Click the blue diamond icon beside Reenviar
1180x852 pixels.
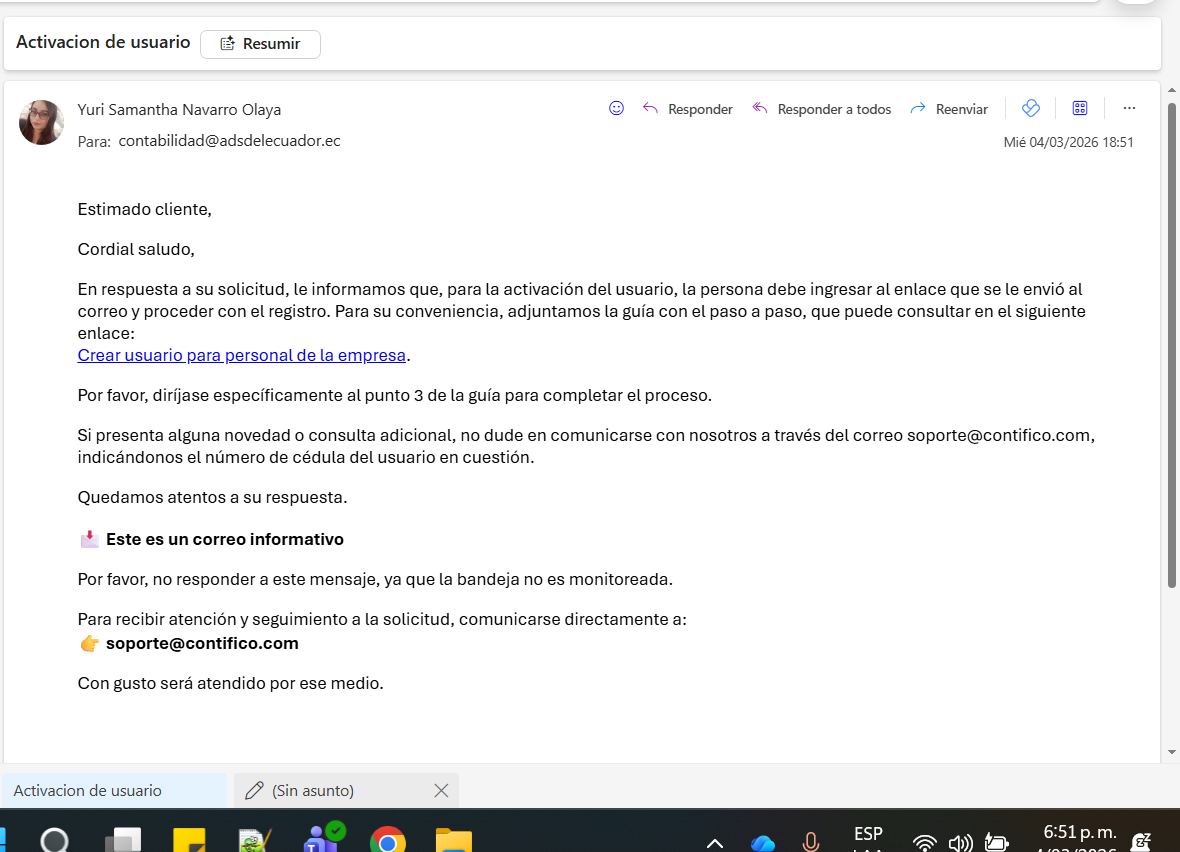1031,108
